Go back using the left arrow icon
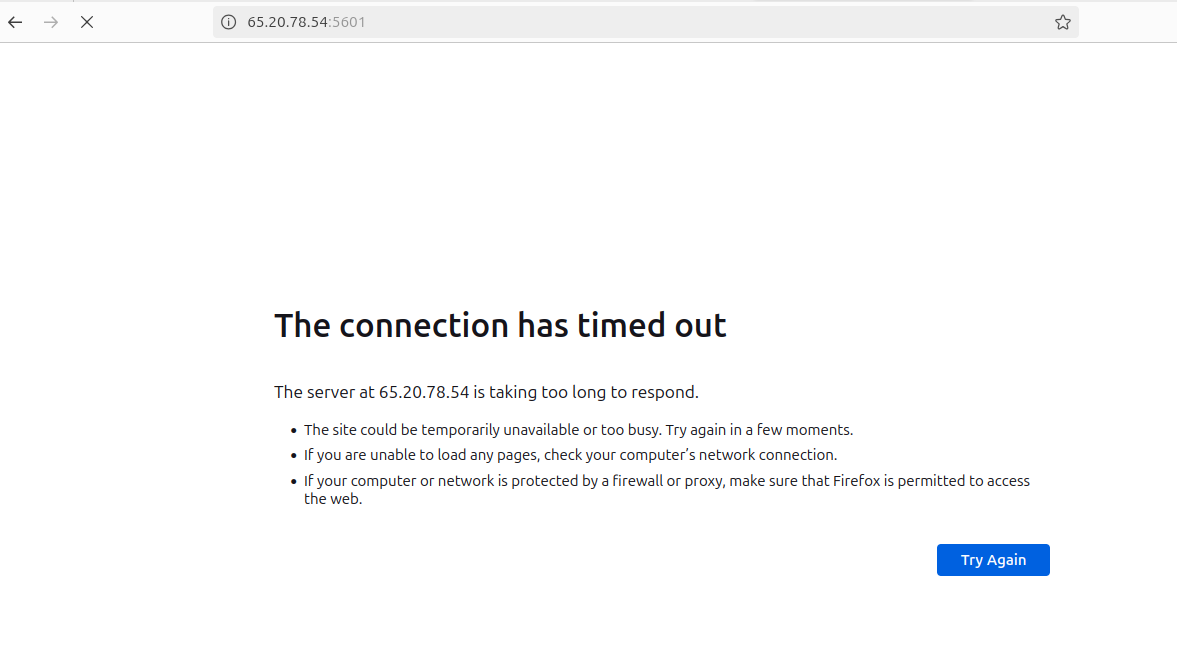Image resolution: width=1177 pixels, height=647 pixels. [15, 23]
